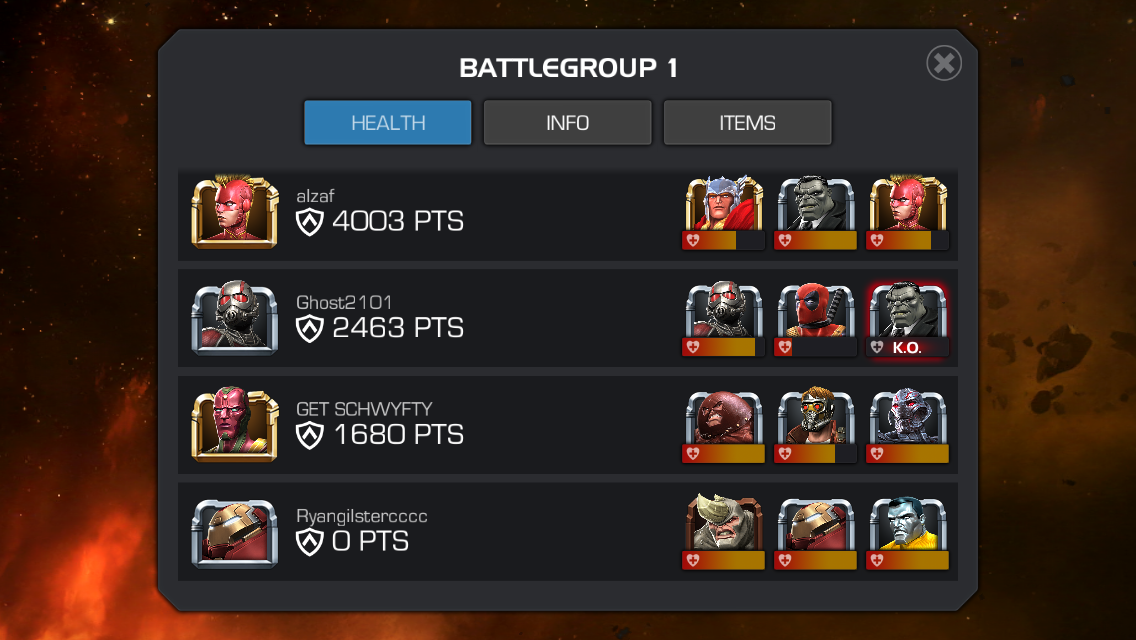Select Star-Lord champion in GET SCHWYFTY's team
The image size is (1136, 640).
click(x=816, y=418)
